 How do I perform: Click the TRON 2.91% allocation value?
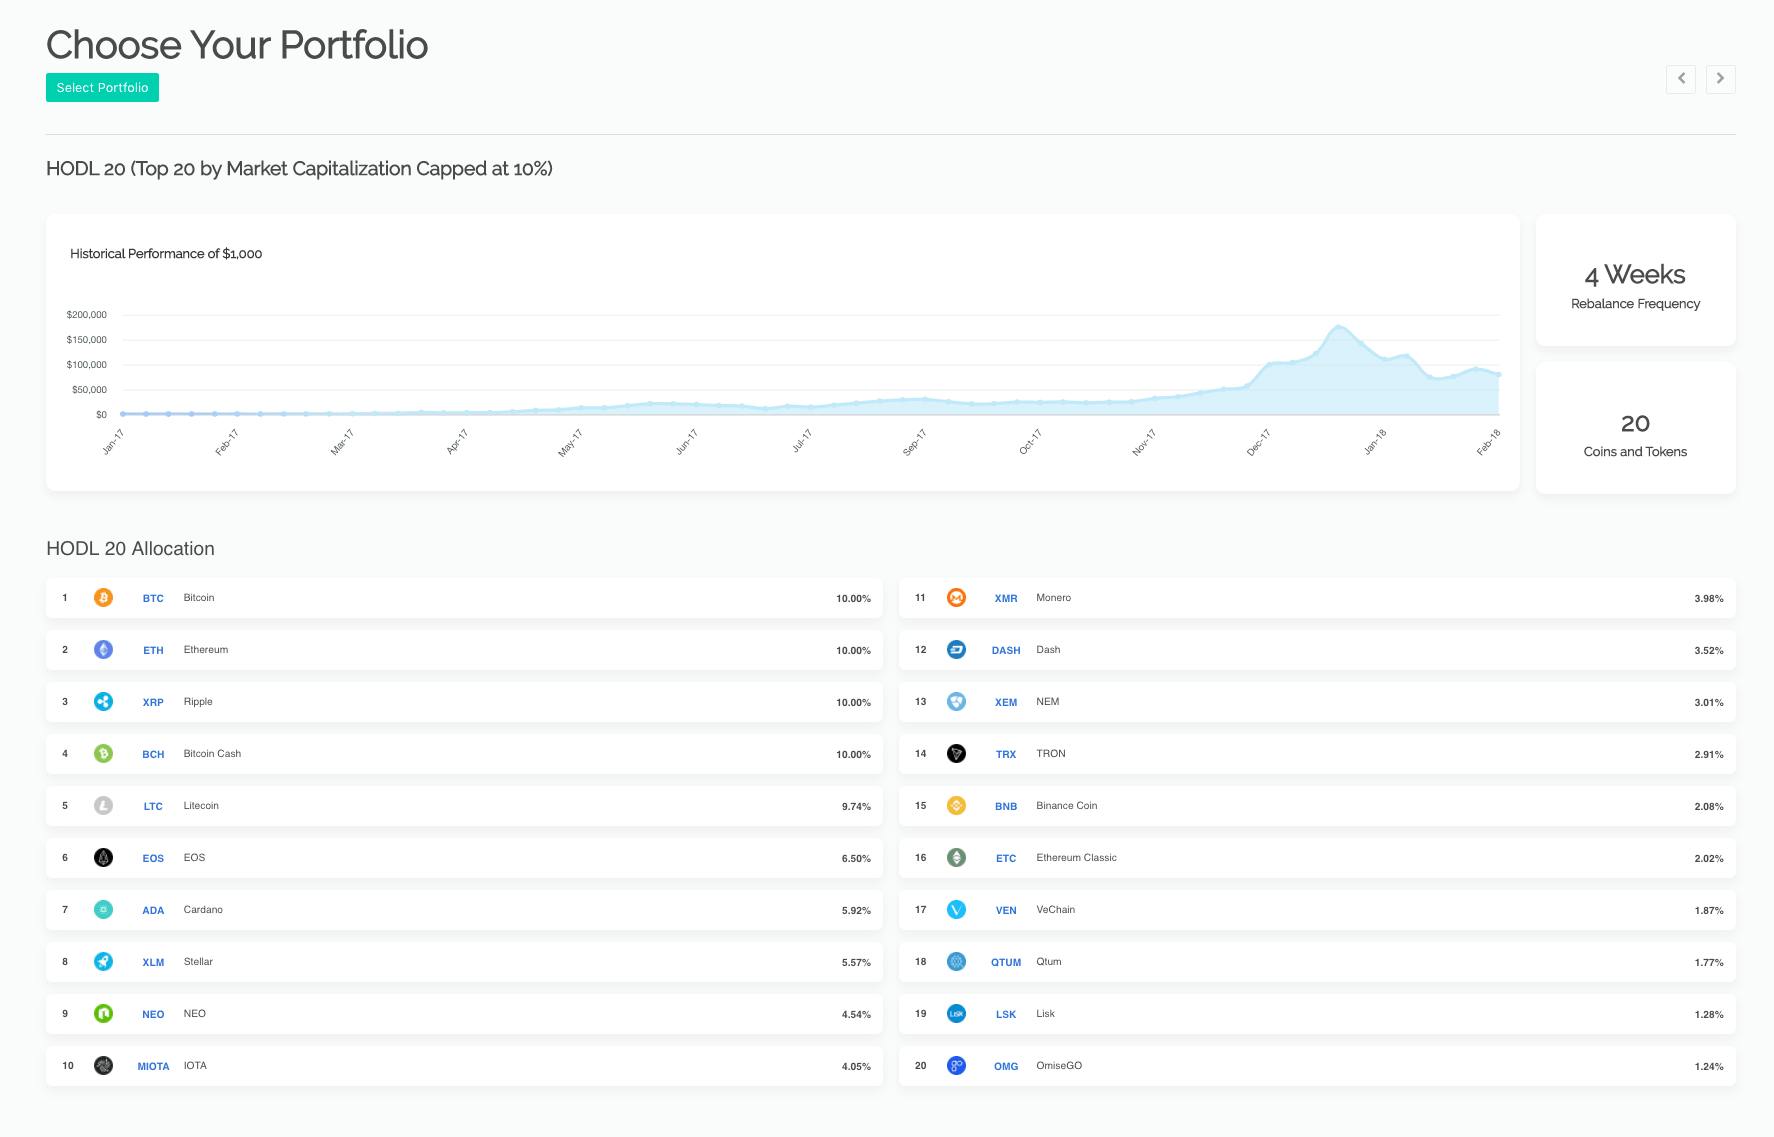pos(1709,755)
